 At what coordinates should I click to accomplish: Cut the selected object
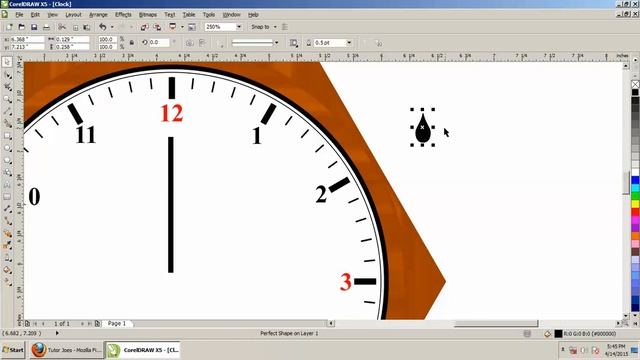pos(62,27)
